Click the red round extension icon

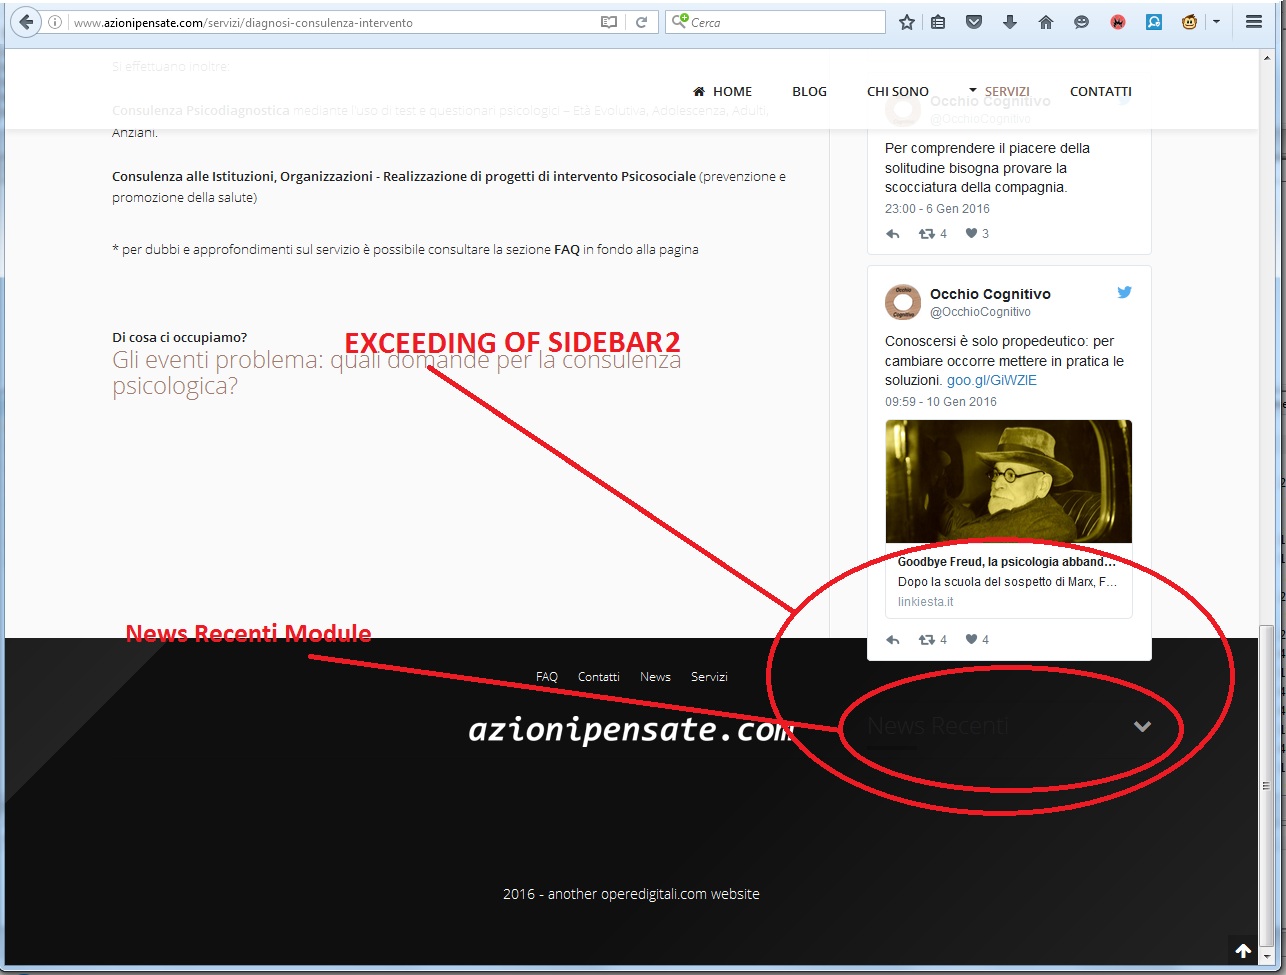tap(1118, 22)
